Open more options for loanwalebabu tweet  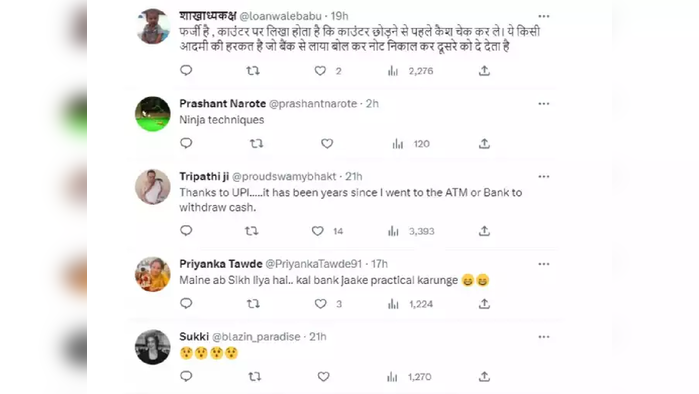tap(543, 16)
